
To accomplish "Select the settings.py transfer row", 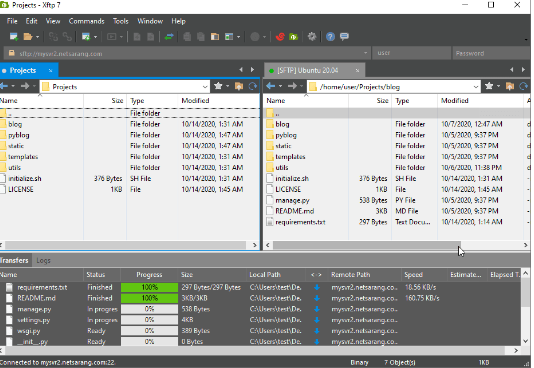I will click(x=261, y=320).
